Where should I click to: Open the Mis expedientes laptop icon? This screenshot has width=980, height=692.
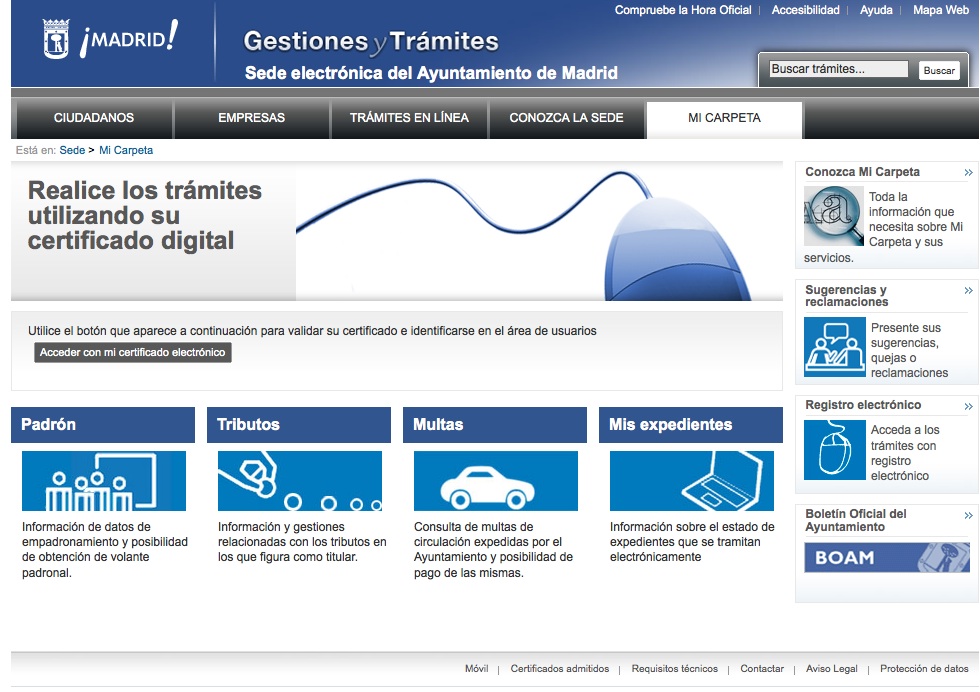692,481
